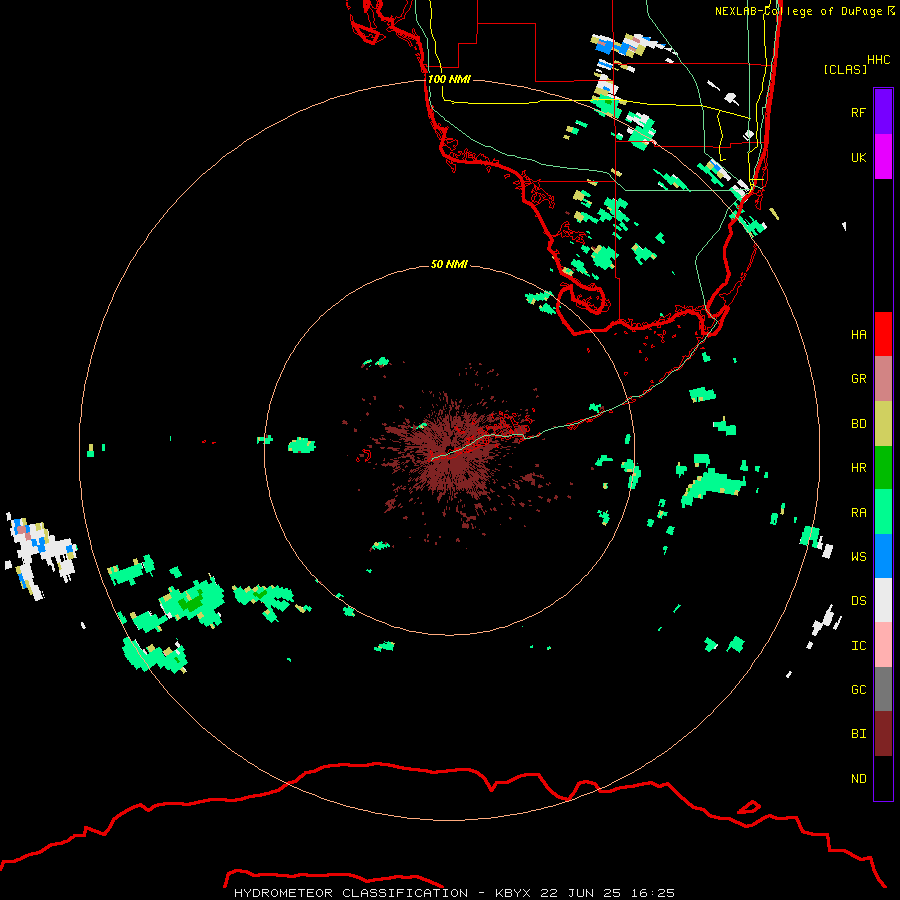
Task: Click the WS legend label
Action: [x=858, y=557]
